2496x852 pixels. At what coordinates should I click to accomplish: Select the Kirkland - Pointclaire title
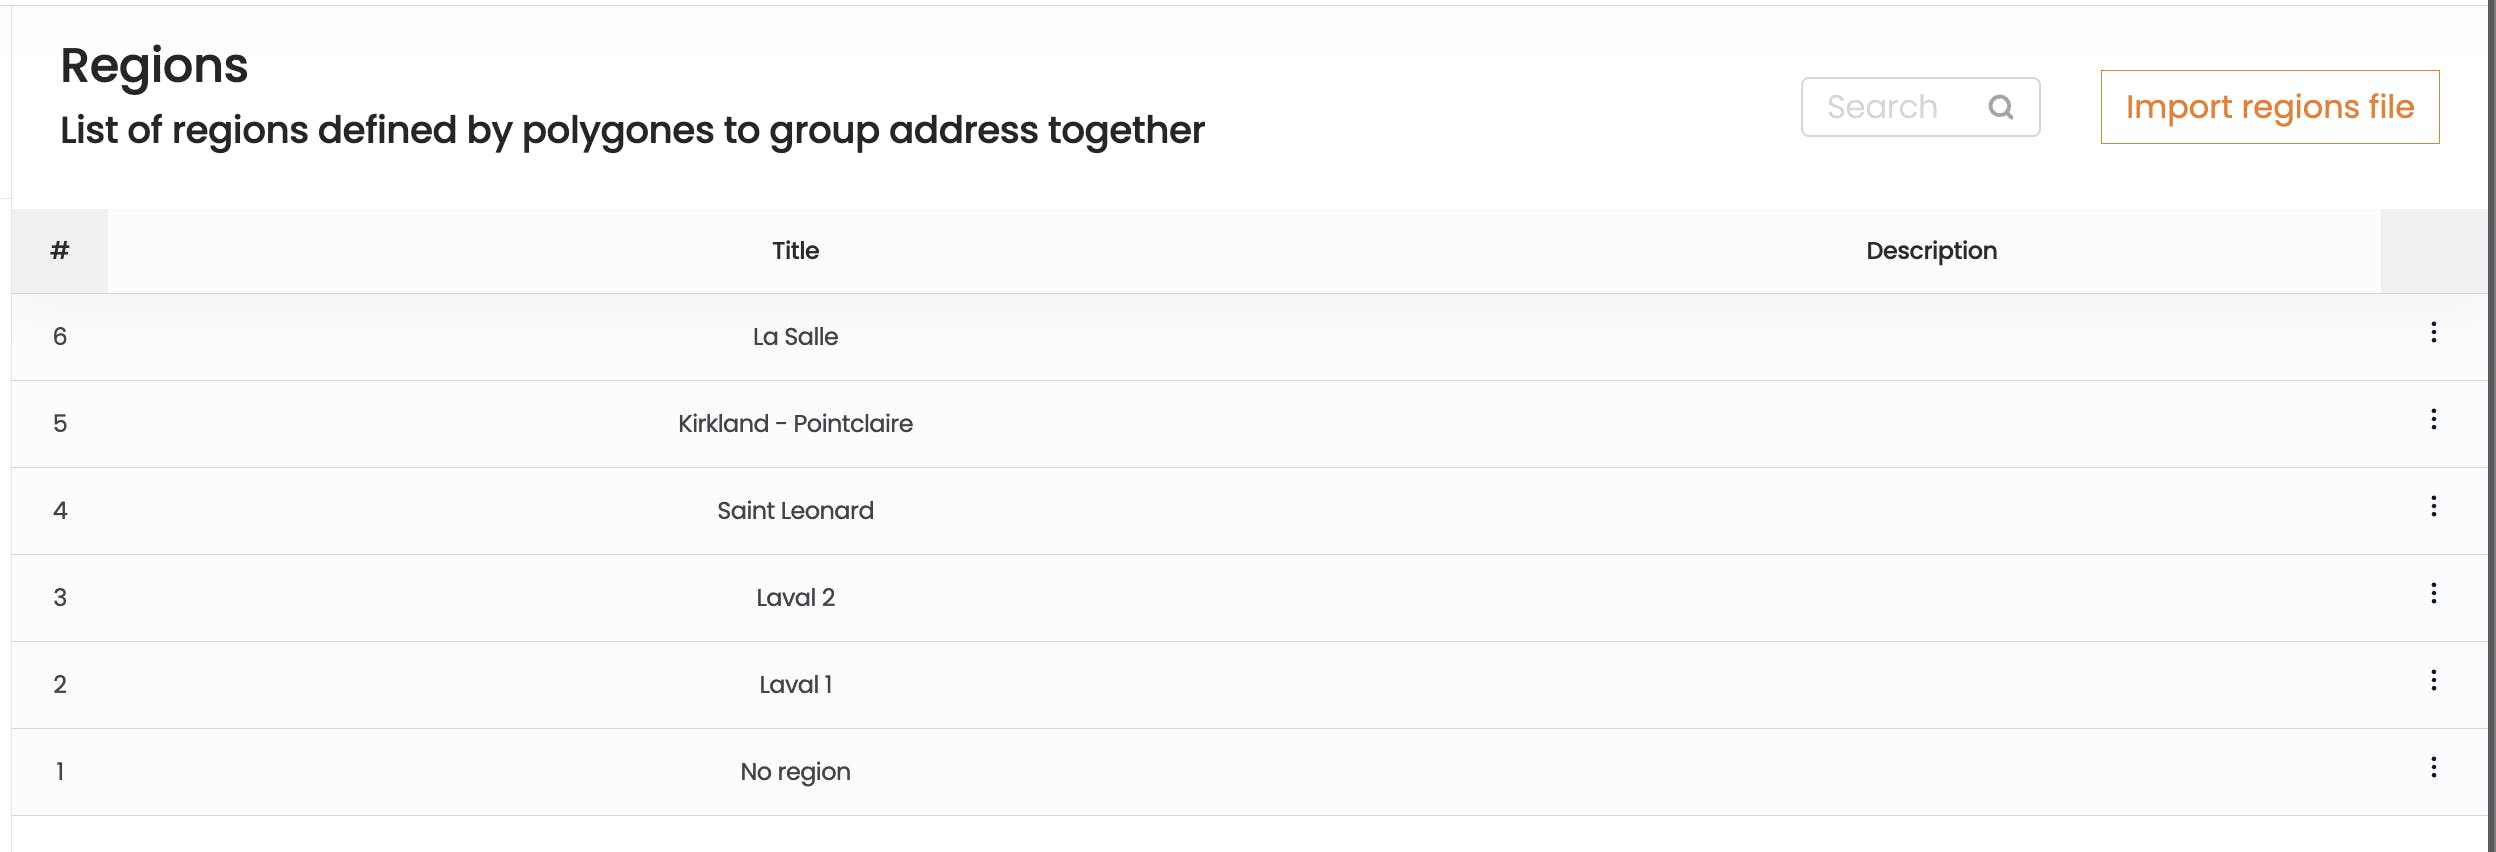click(795, 424)
